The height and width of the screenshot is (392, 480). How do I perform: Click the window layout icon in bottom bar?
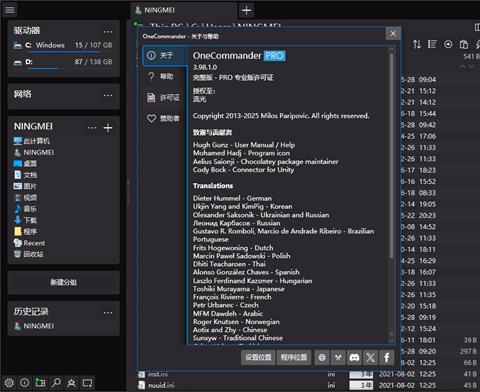click(87, 383)
